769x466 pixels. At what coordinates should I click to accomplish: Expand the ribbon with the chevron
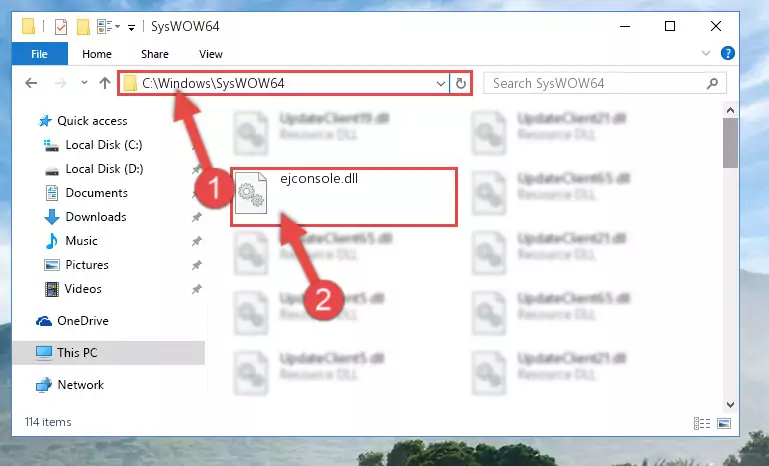(x=706, y=53)
